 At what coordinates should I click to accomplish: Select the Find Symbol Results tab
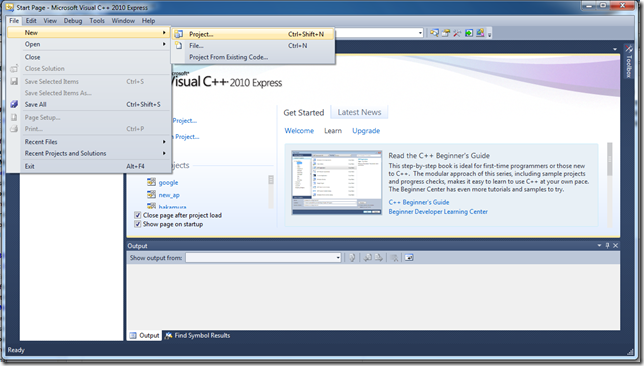click(x=198, y=336)
